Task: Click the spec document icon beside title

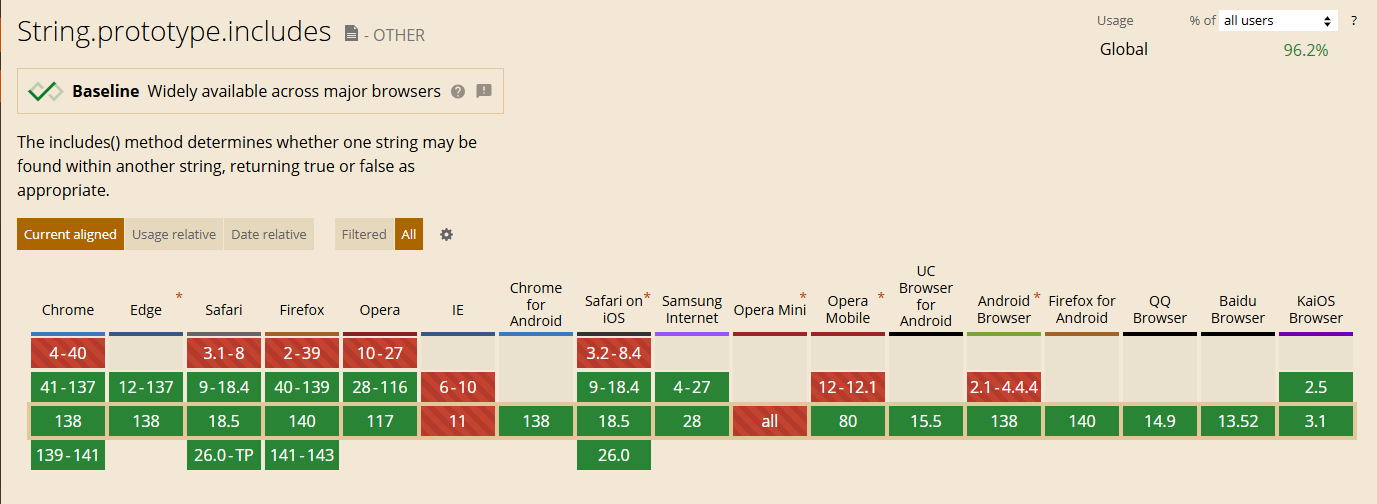Action: tap(351, 34)
